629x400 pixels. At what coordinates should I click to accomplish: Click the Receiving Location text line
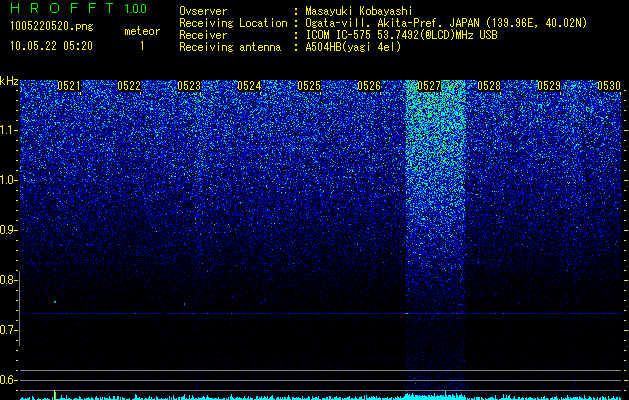point(383,23)
